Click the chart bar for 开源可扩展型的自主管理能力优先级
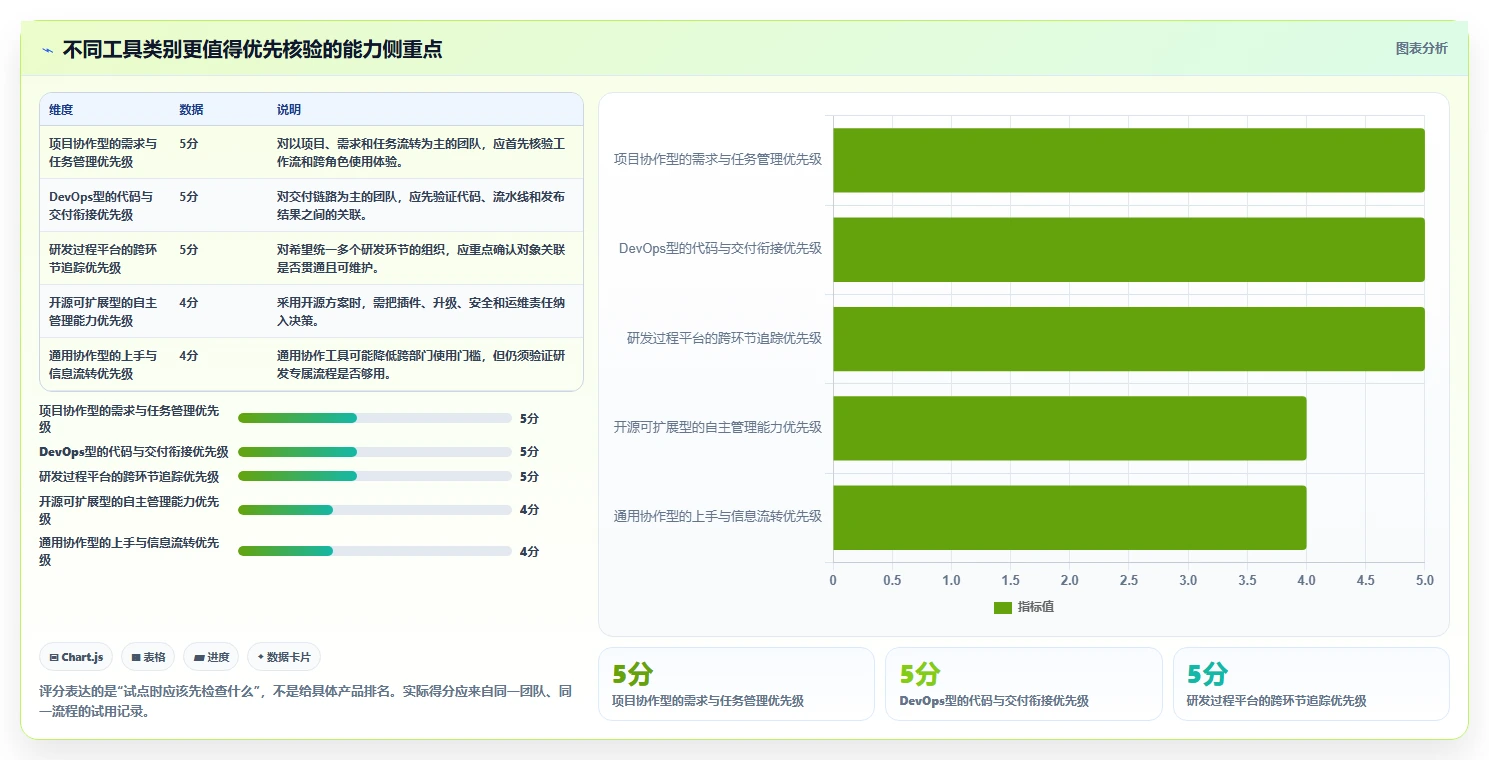This screenshot has width=1489, height=760. tap(1069, 428)
